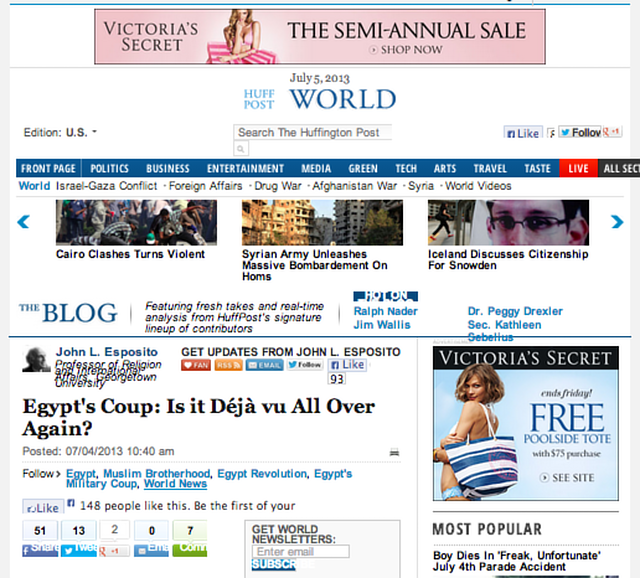The width and height of the screenshot is (640, 578).
Task: Click the Drug War sublink
Action: coord(278,186)
